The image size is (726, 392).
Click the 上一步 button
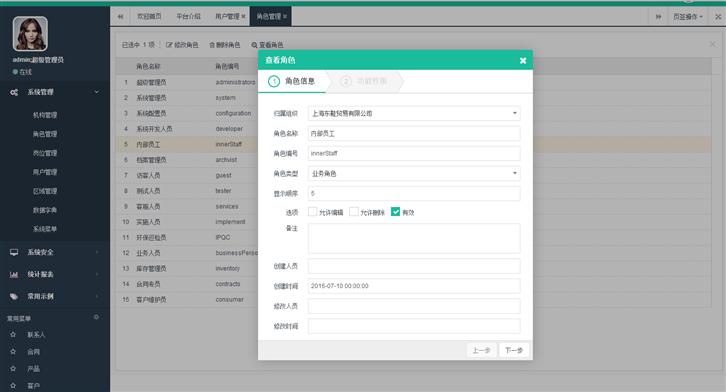point(482,350)
